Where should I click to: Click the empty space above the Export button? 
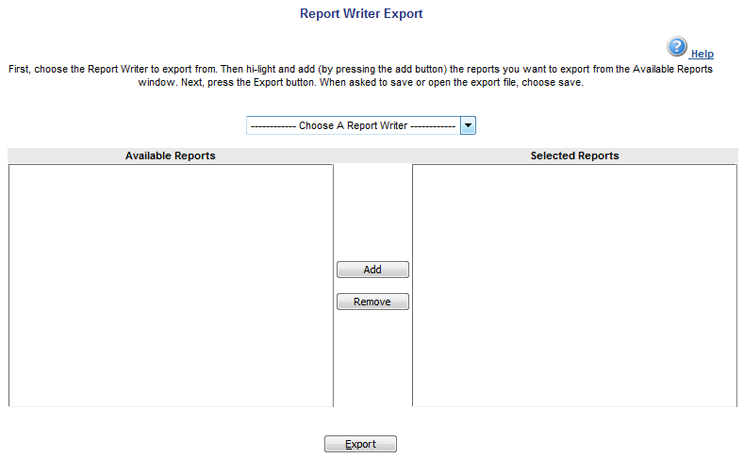[360, 420]
